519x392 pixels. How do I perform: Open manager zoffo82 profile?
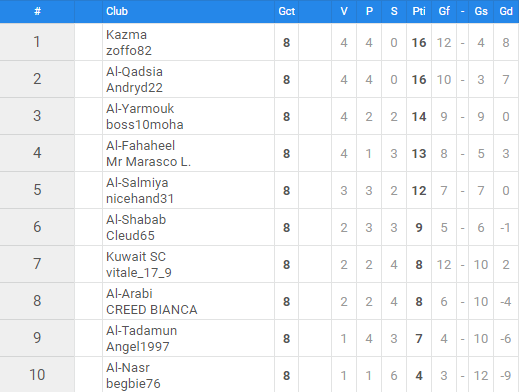coord(129,51)
